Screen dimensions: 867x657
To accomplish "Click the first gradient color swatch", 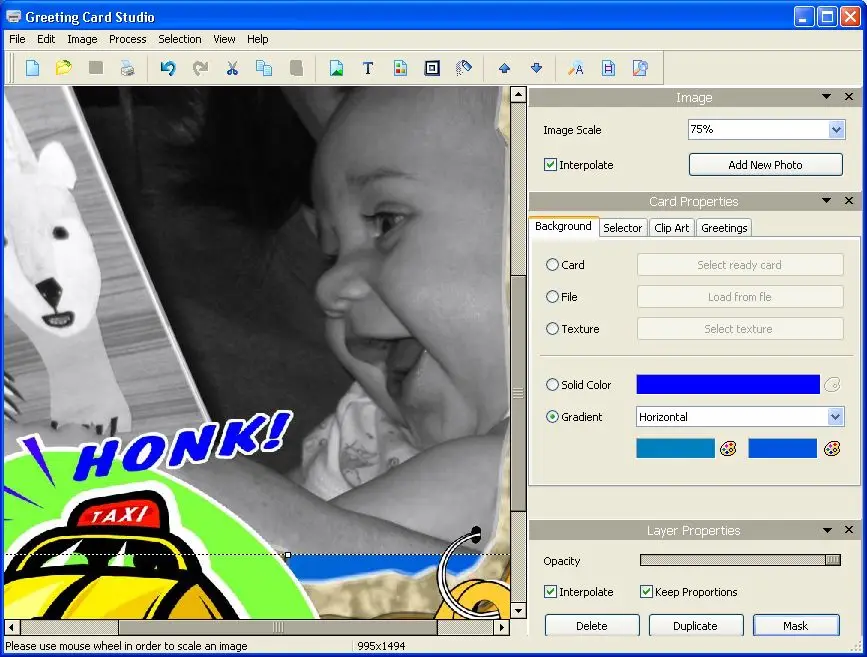I will 676,449.
